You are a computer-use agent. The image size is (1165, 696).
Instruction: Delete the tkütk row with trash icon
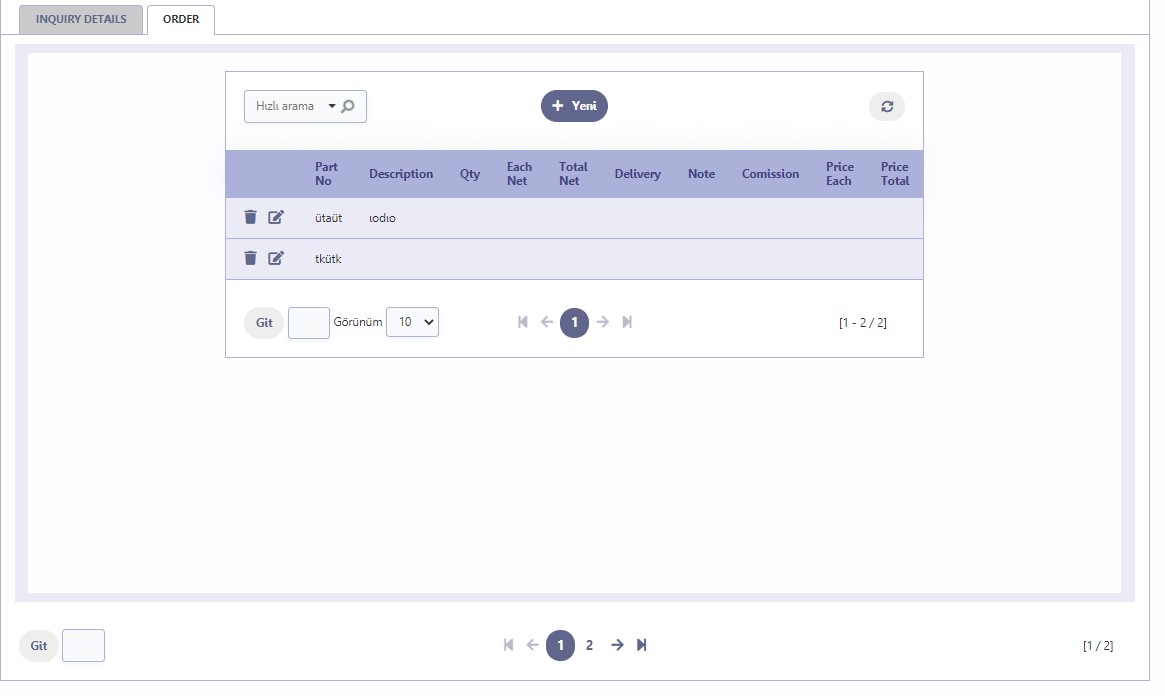click(250, 258)
